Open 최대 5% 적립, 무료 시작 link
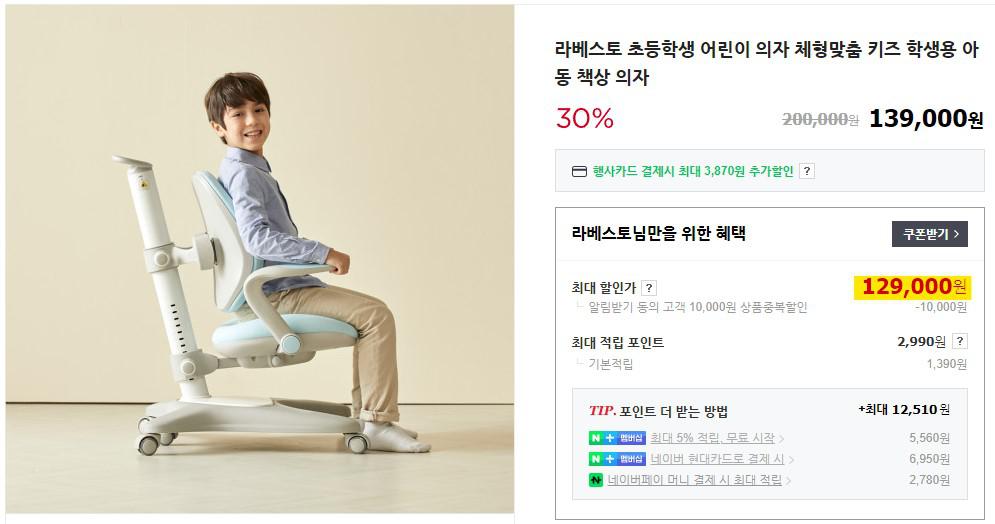The image size is (995, 524). click(x=712, y=438)
